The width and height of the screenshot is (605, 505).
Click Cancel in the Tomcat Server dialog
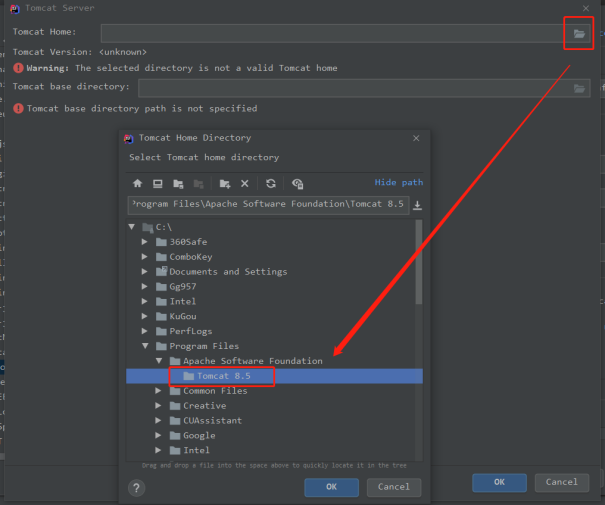(561, 482)
